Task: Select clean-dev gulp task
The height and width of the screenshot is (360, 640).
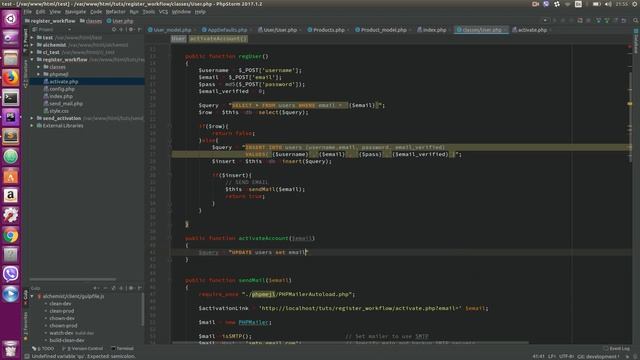Action: (x=60, y=304)
